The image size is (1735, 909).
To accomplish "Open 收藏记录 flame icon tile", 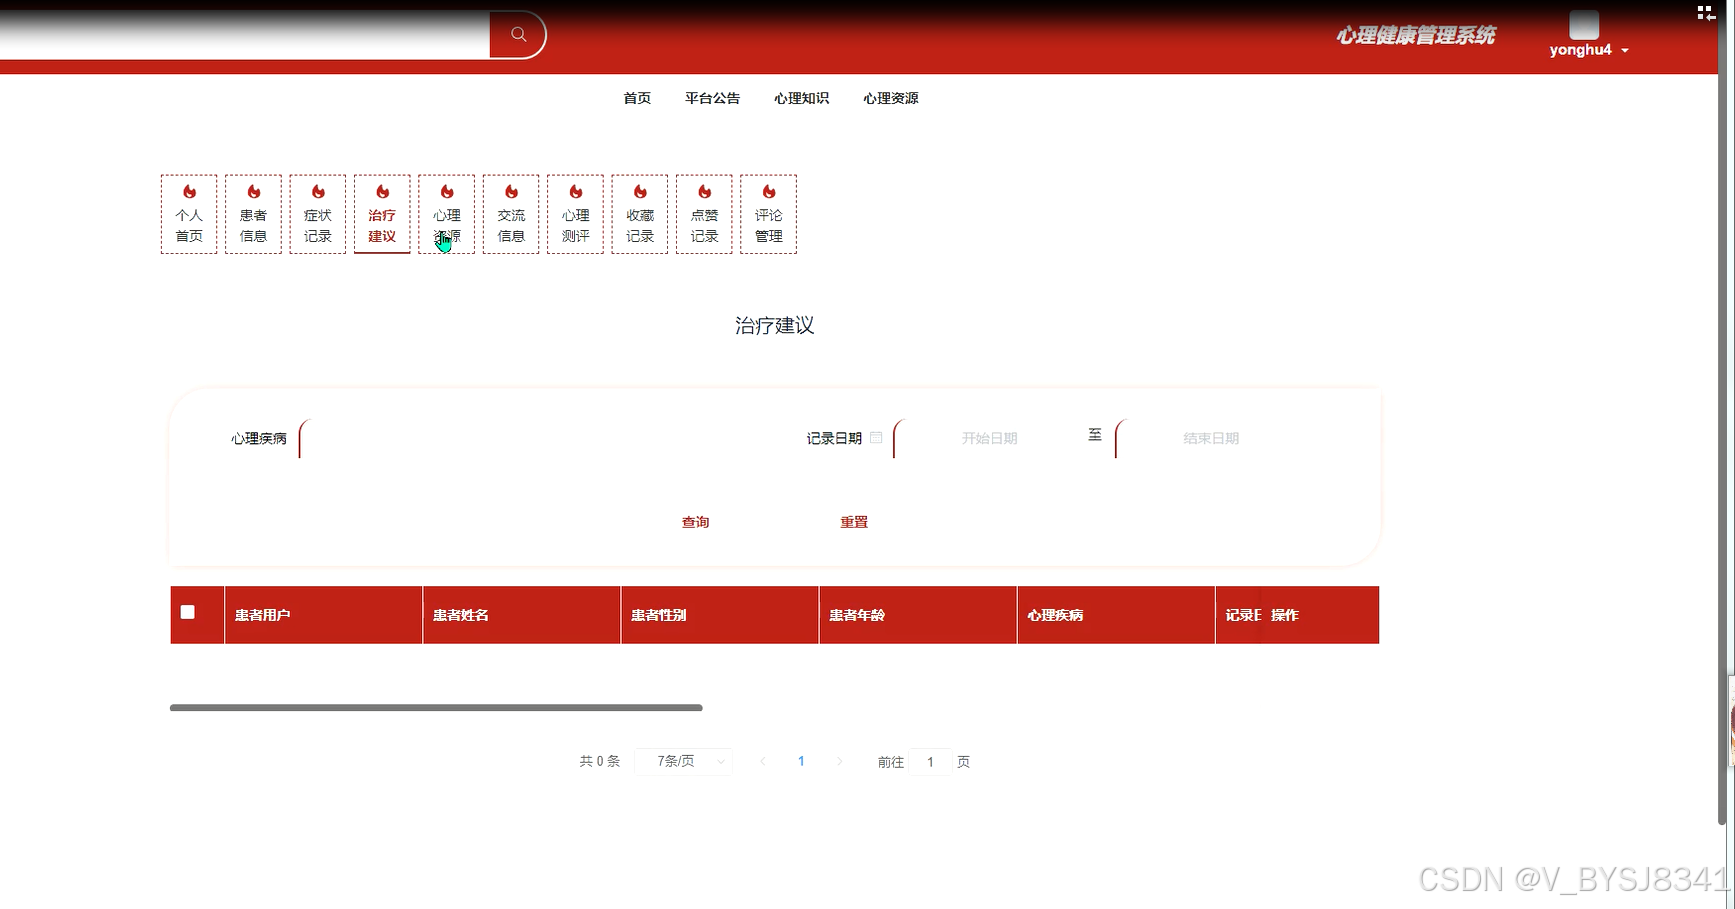I will pos(640,214).
